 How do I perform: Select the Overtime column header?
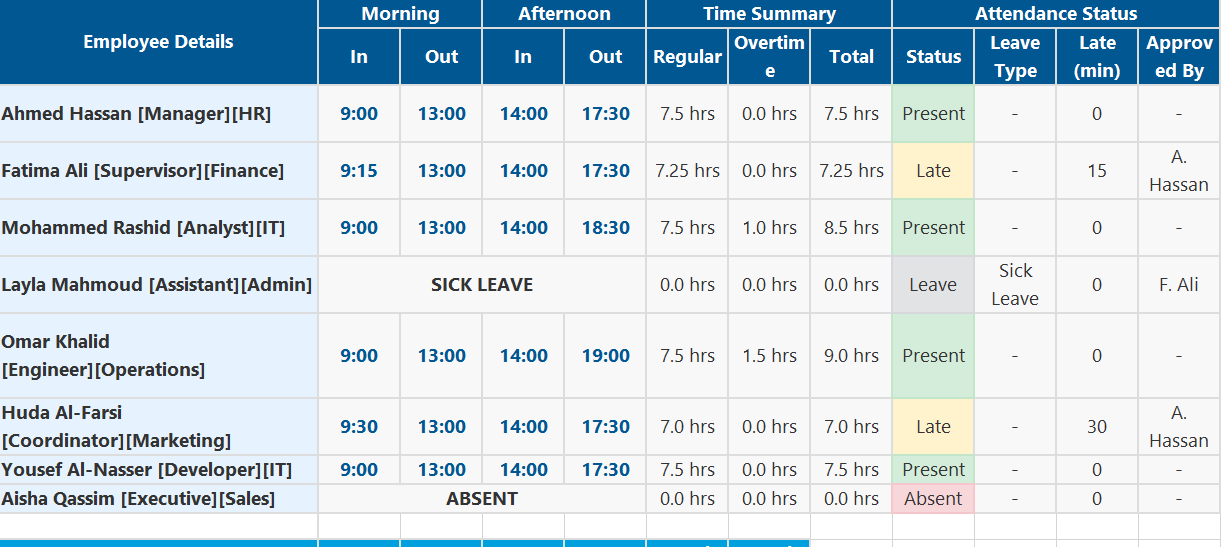pyautogui.click(x=769, y=57)
